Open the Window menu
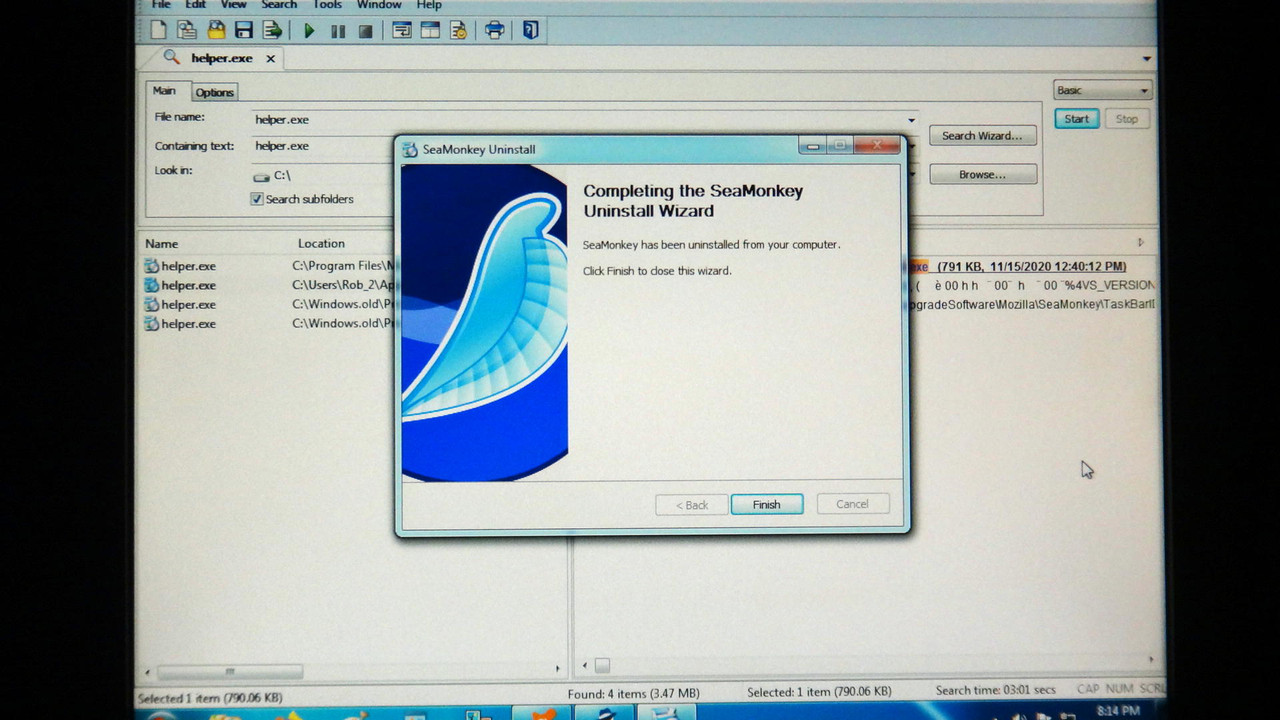 click(379, 5)
